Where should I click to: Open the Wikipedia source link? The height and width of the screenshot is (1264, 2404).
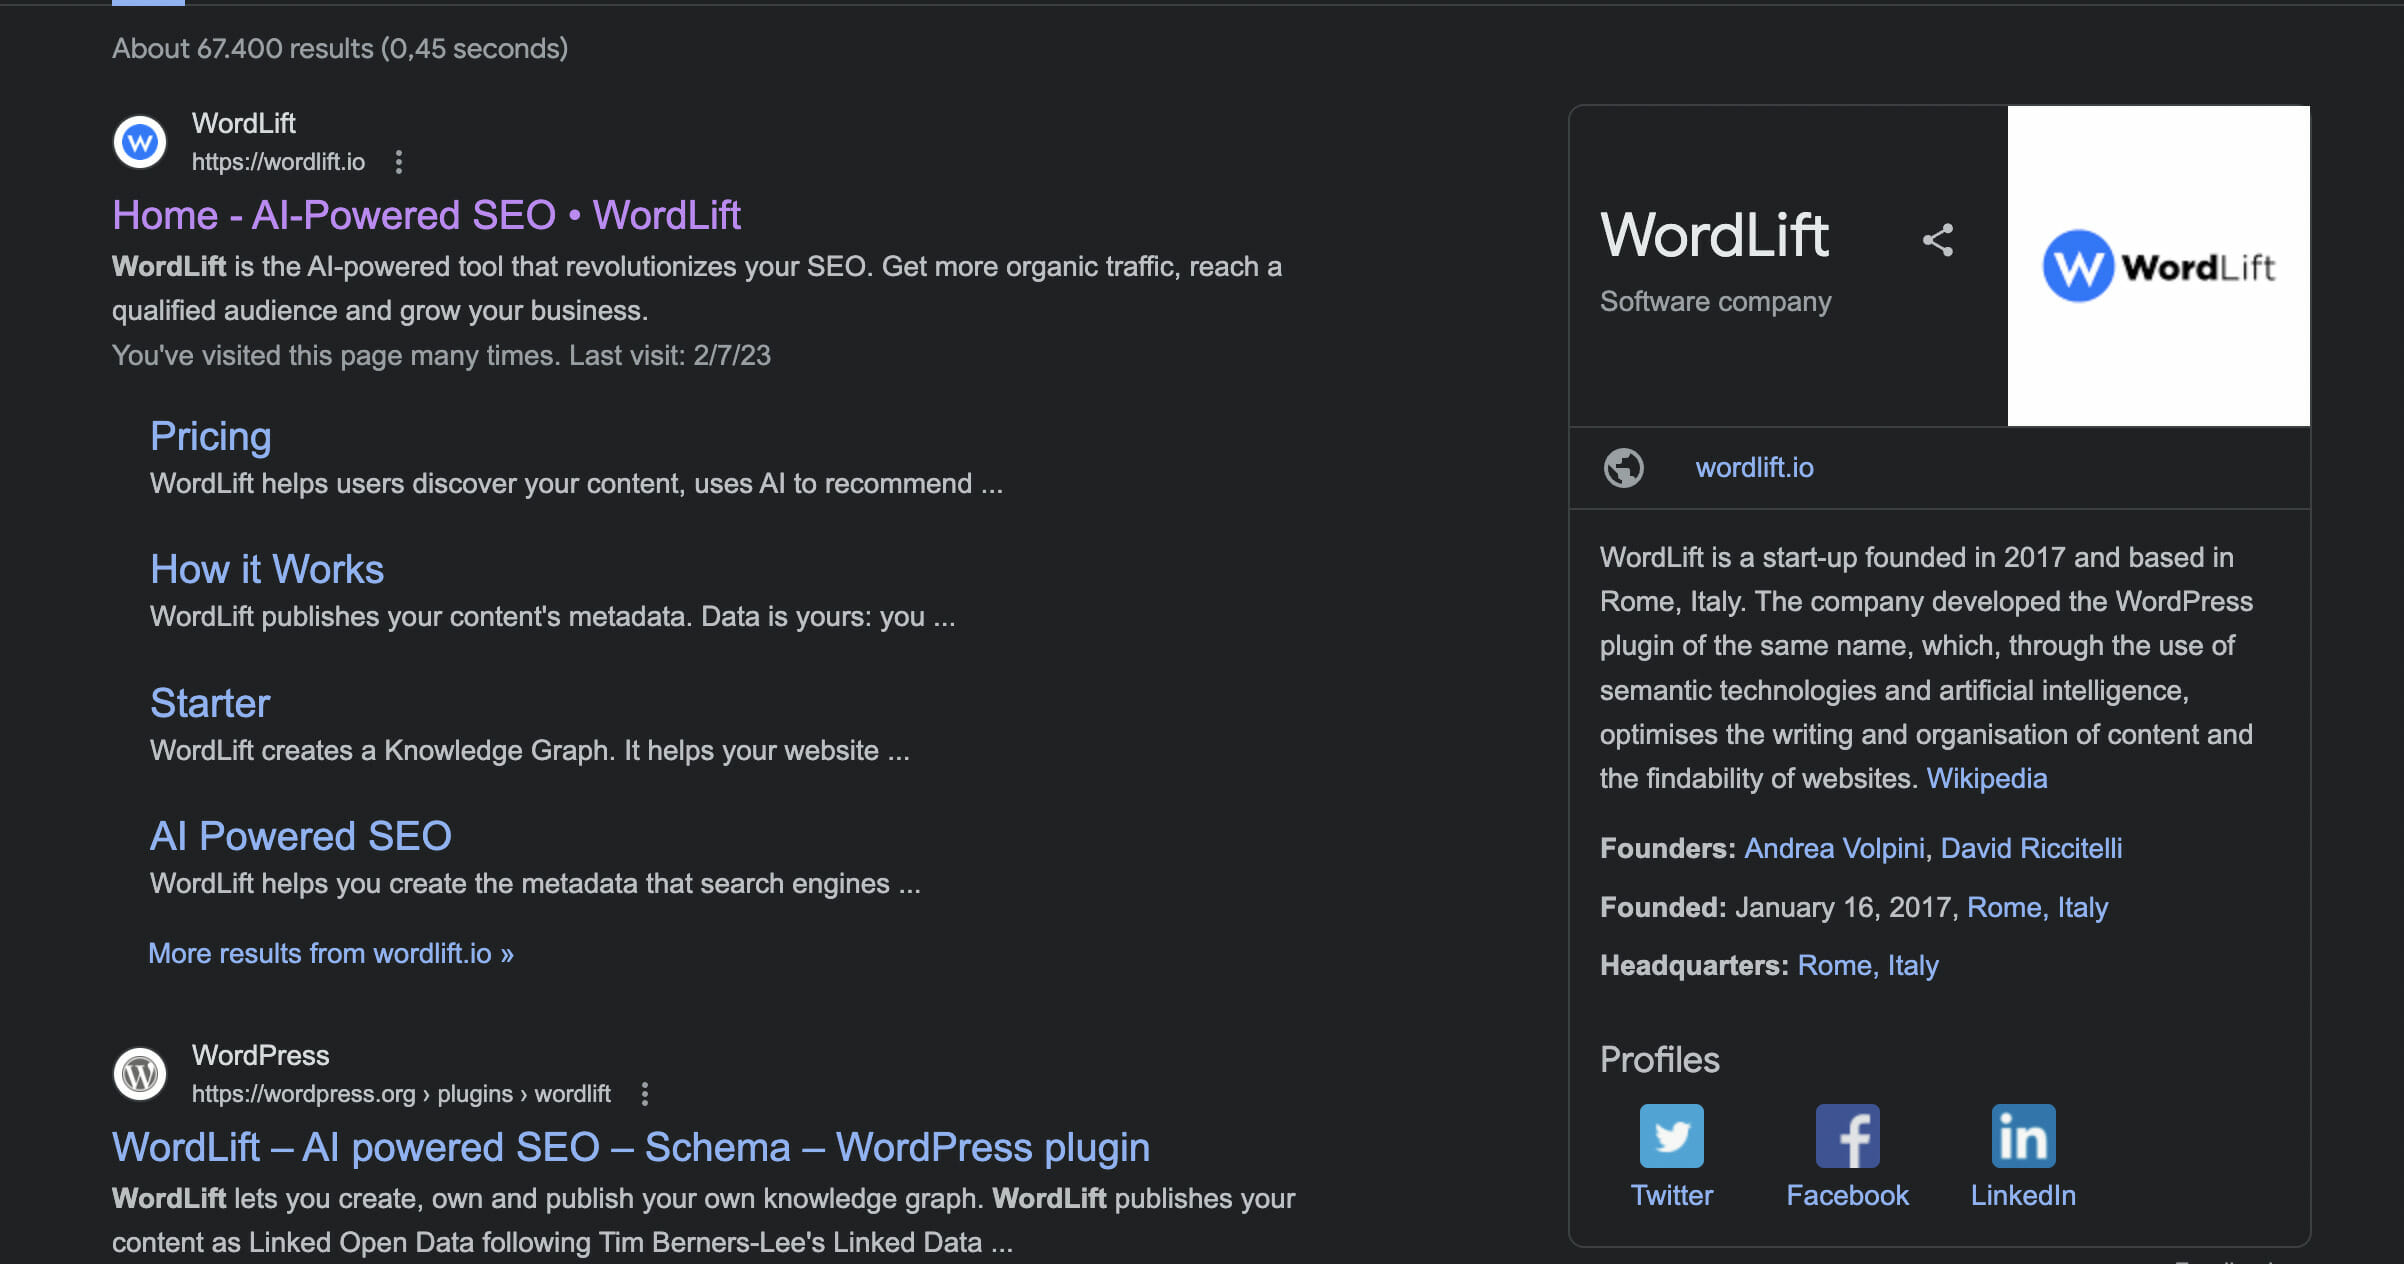click(1987, 778)
